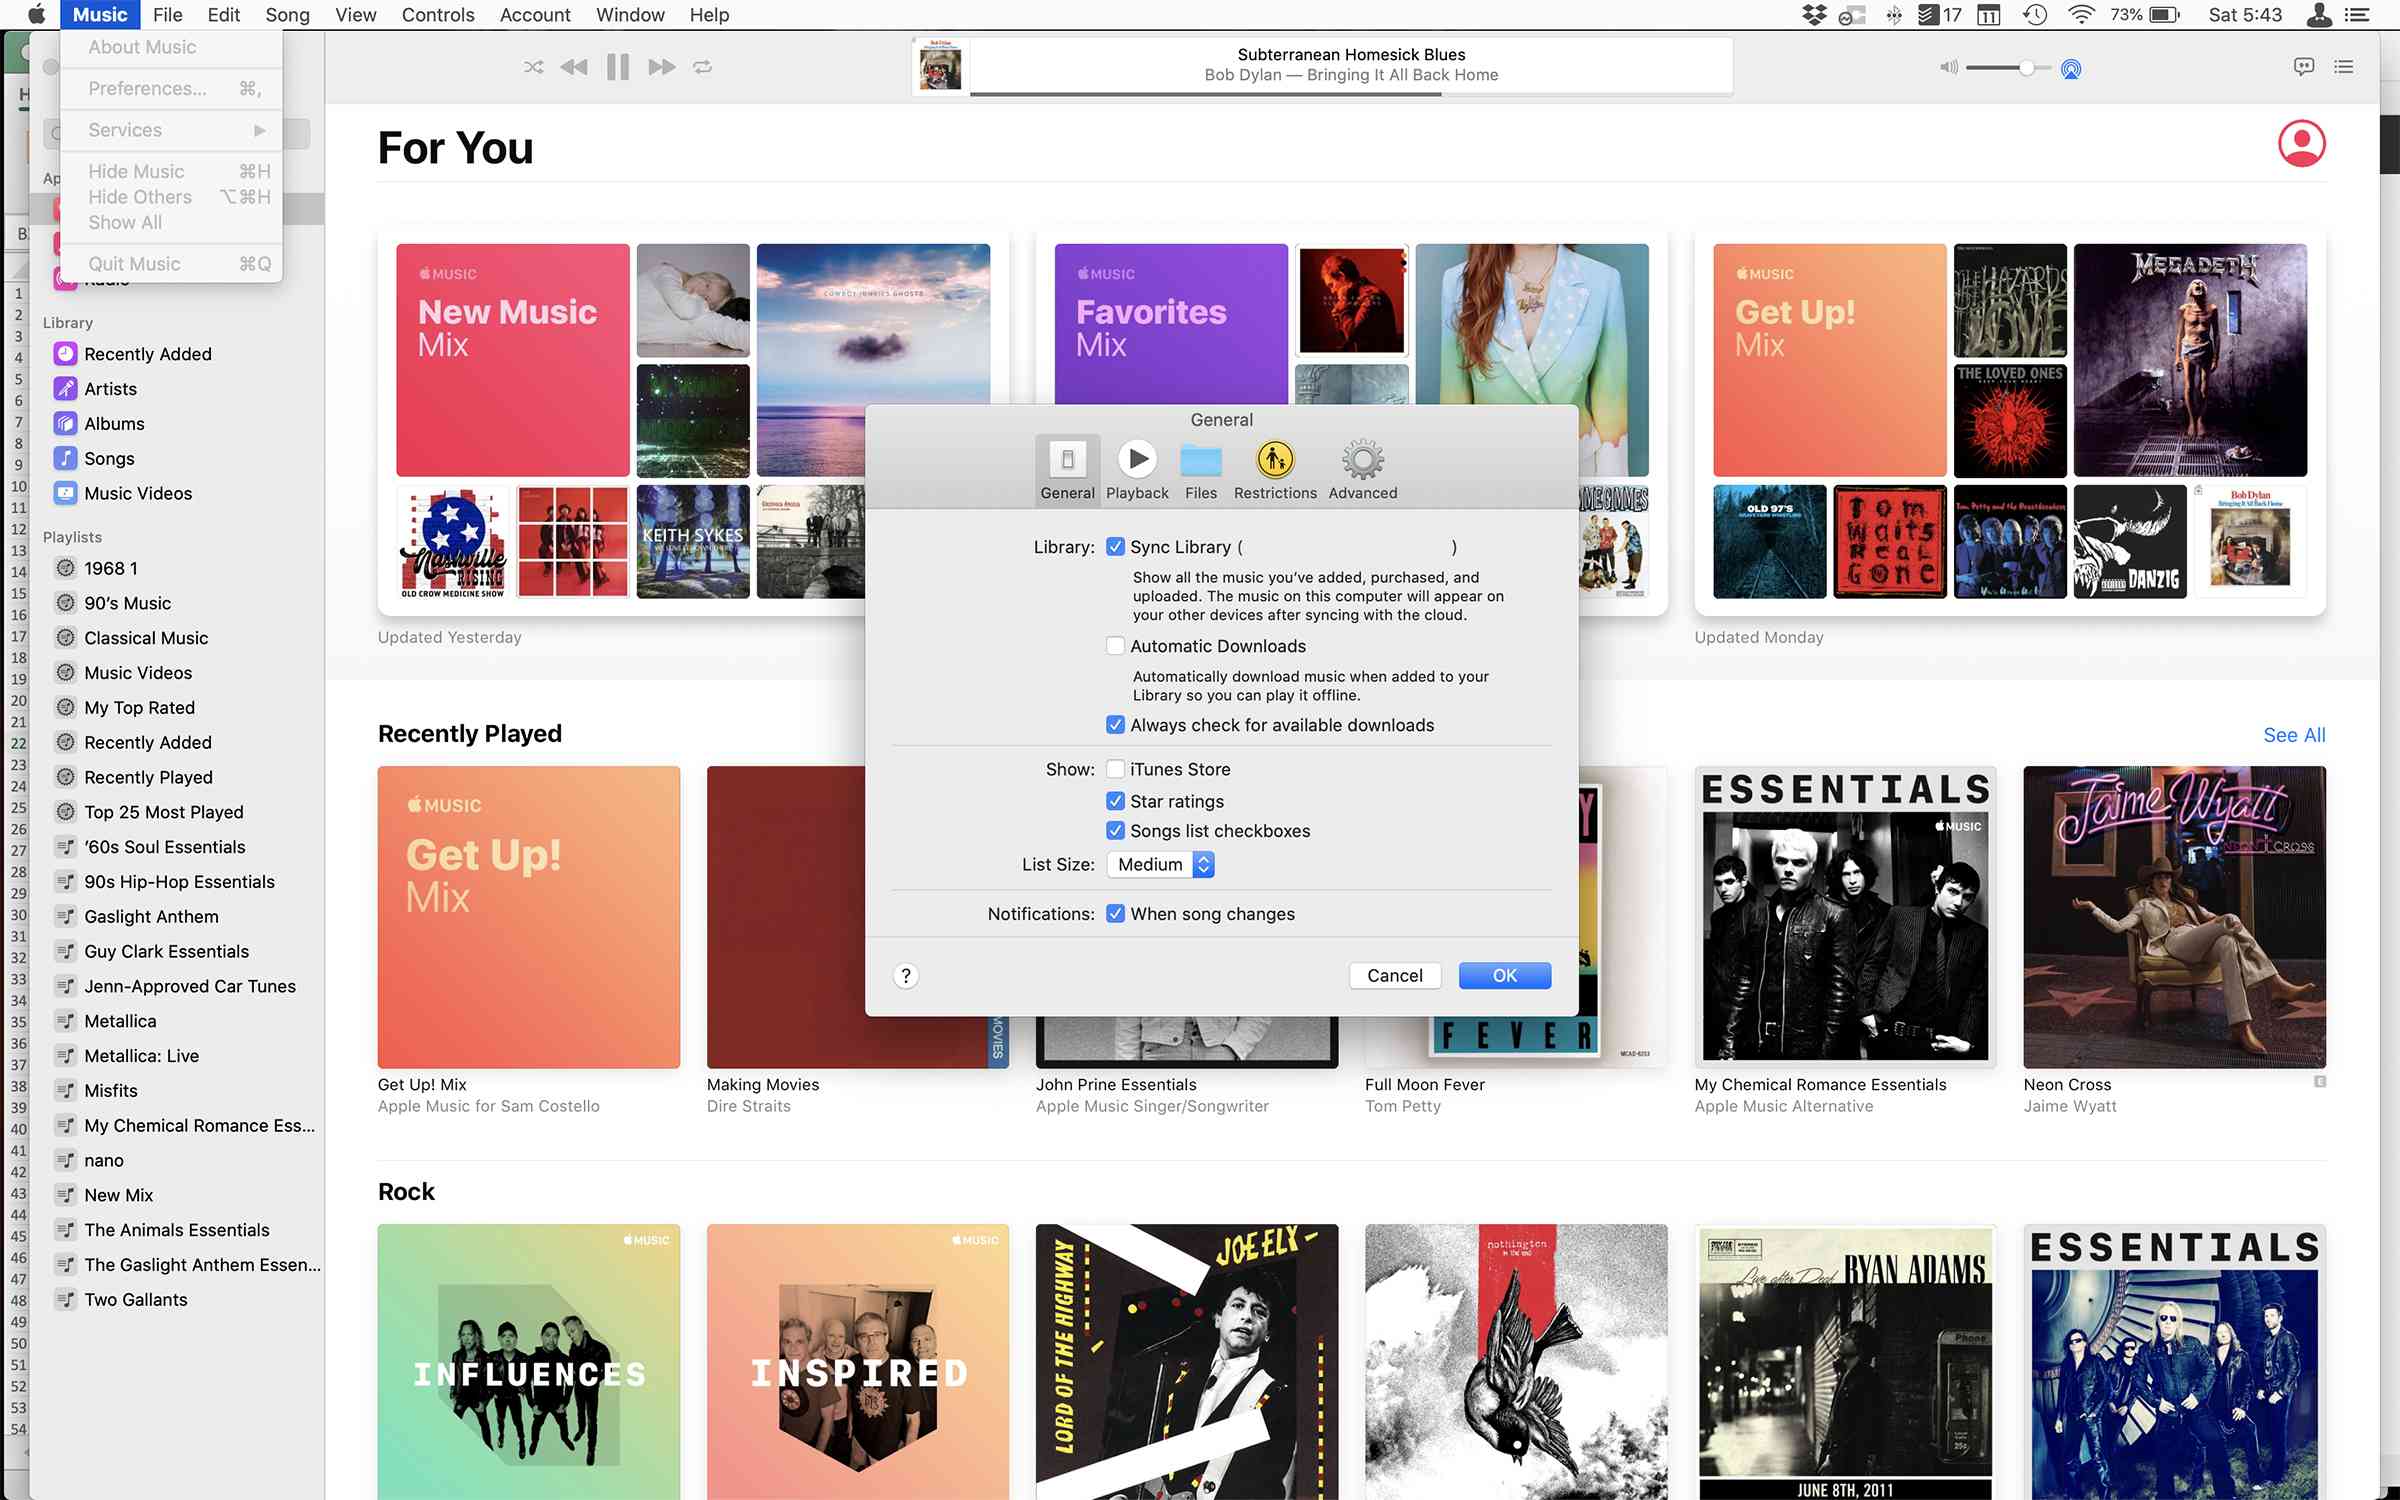Open Restrictions preferences tab
This screenshot has width=2400, height=1500.
click(1275, 470)
